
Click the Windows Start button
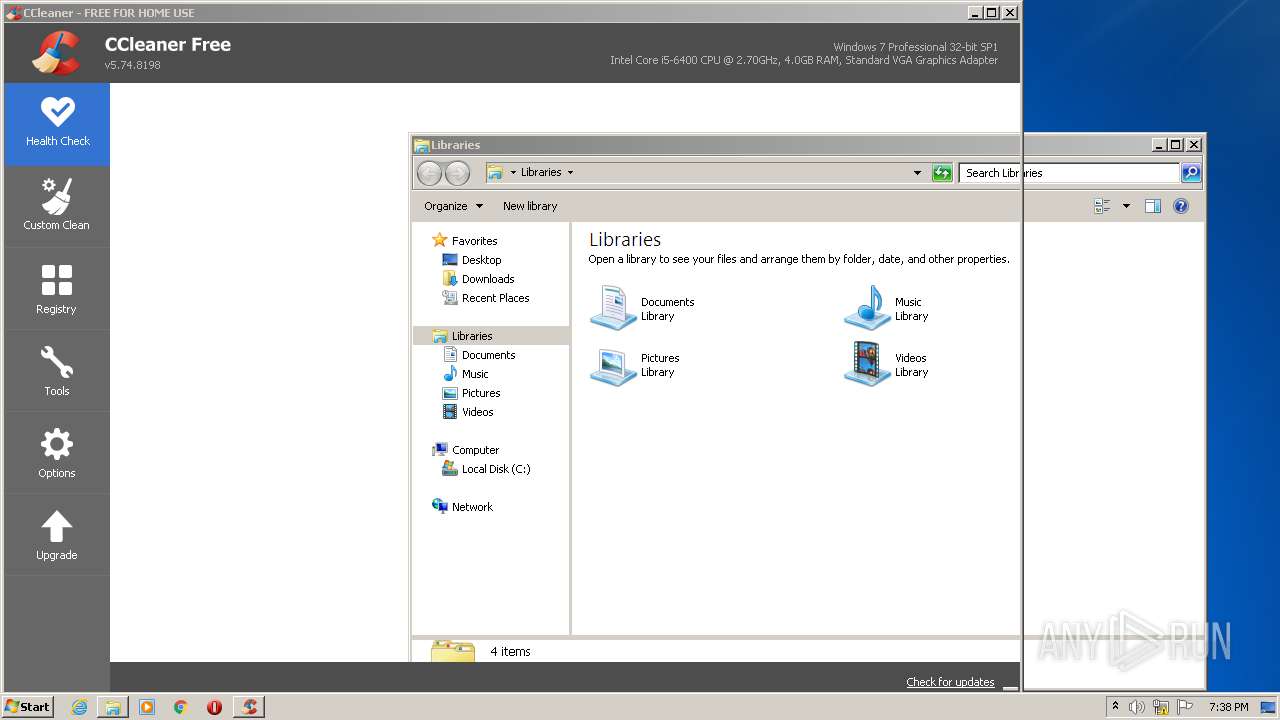[x=28, y=706]
